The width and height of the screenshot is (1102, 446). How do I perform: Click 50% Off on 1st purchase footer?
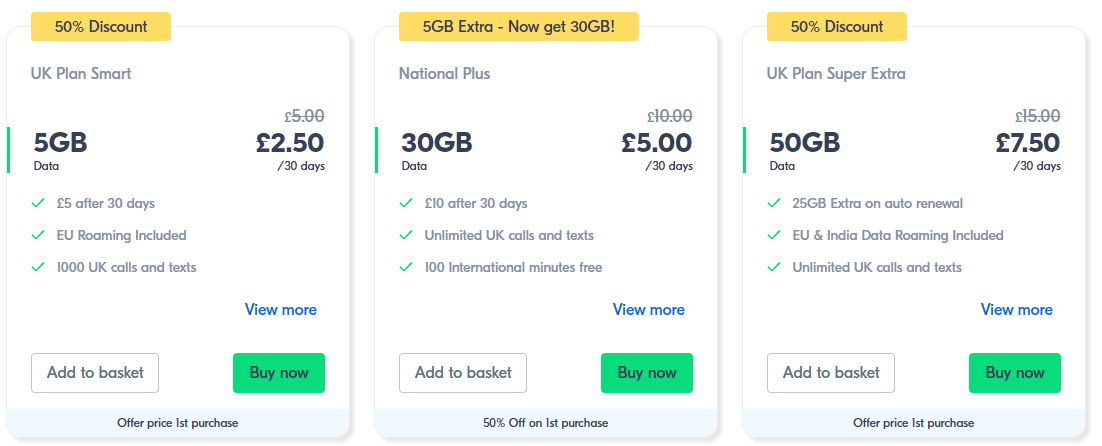546,423
